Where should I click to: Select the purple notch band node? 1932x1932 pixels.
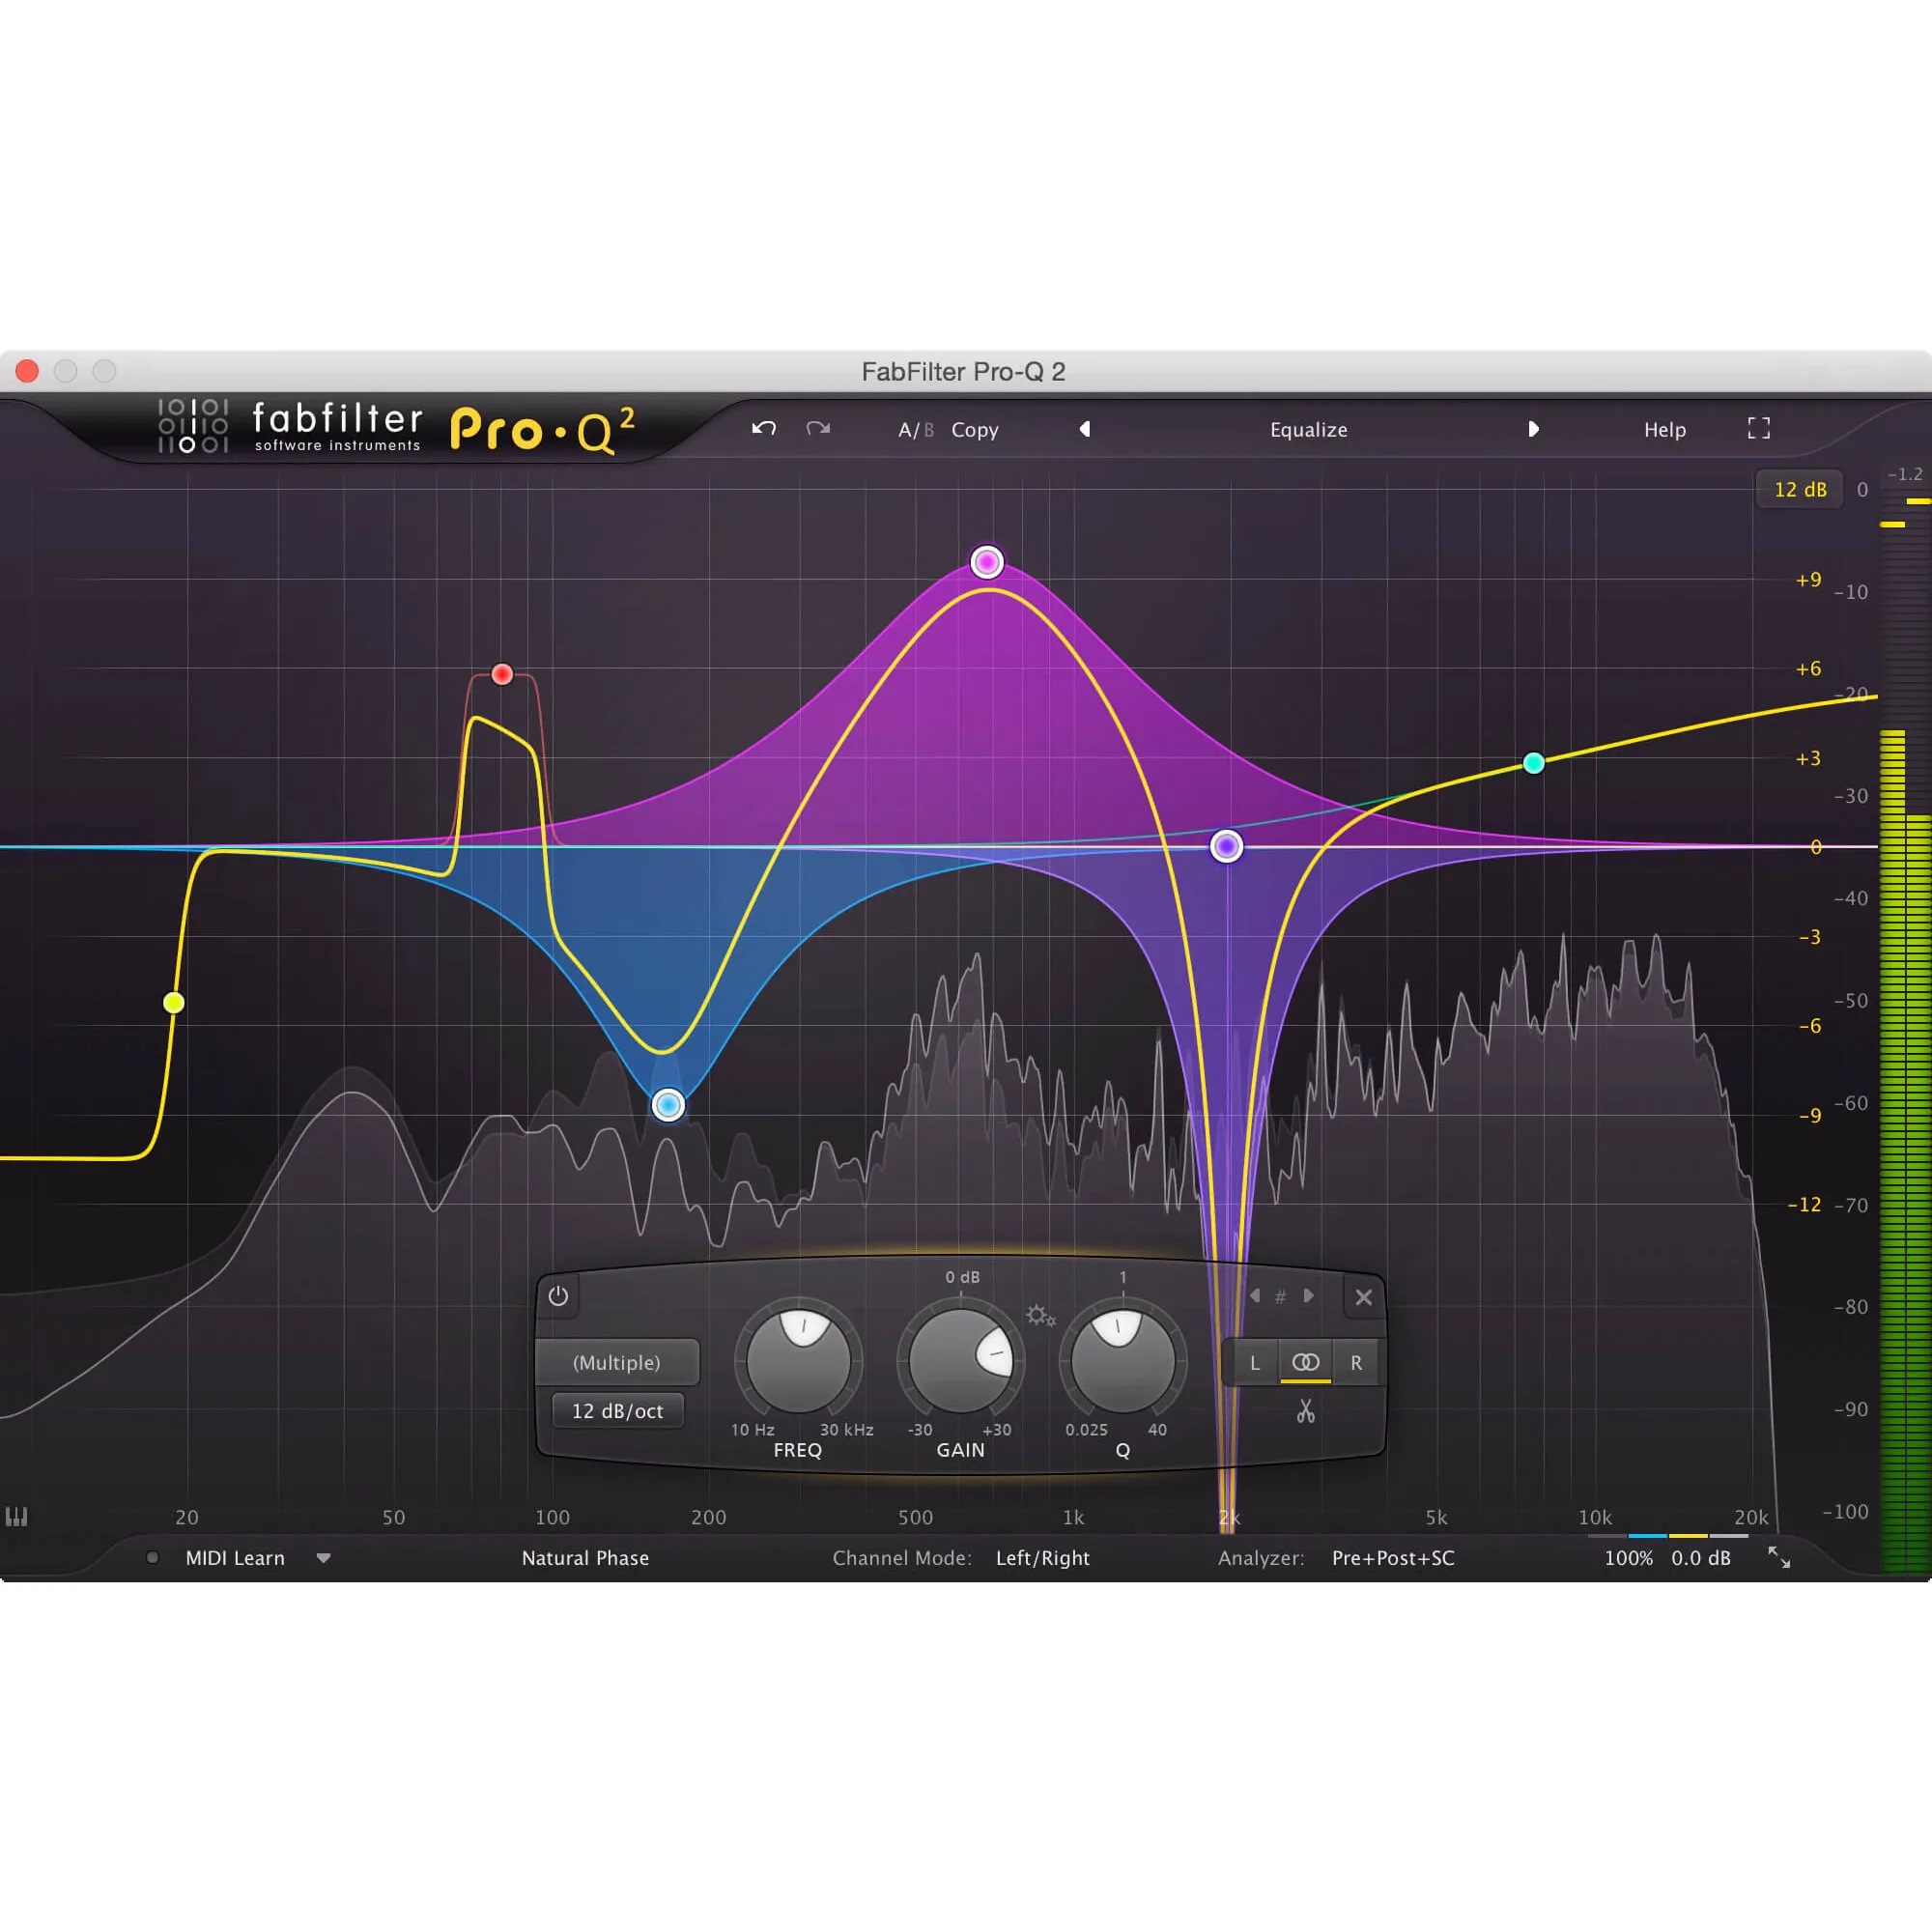[1227, 846]
